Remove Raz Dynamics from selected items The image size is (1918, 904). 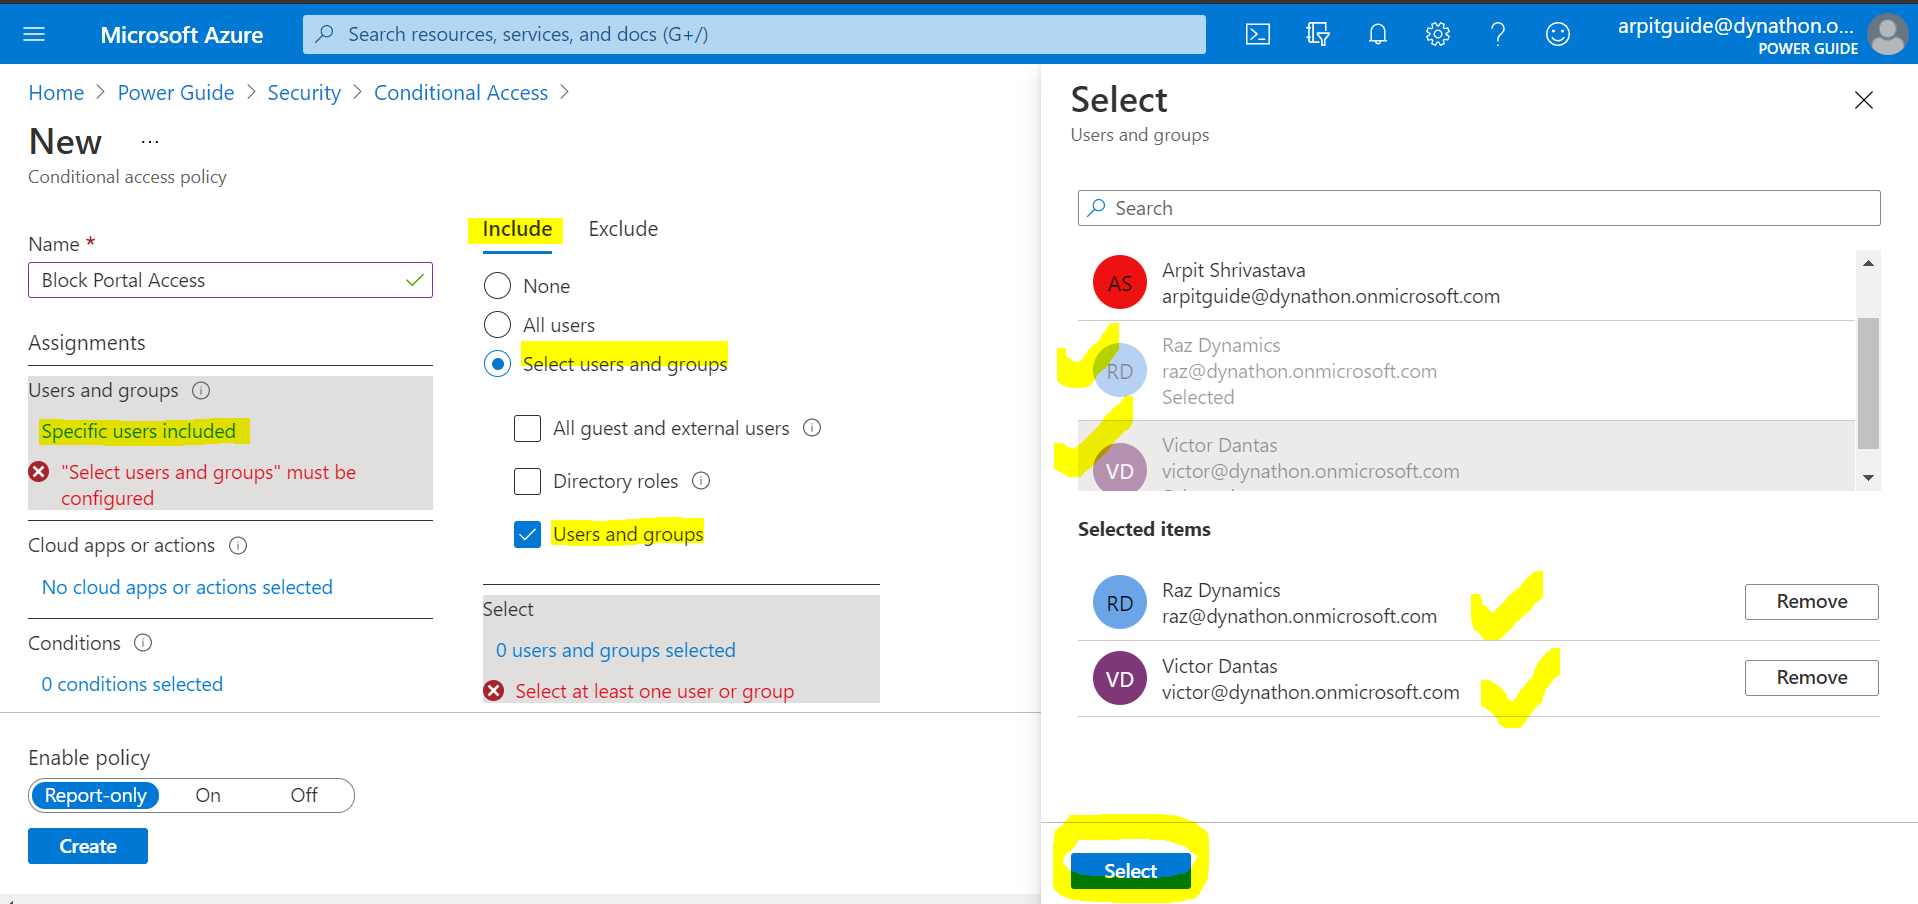(x=1811, y=602)
